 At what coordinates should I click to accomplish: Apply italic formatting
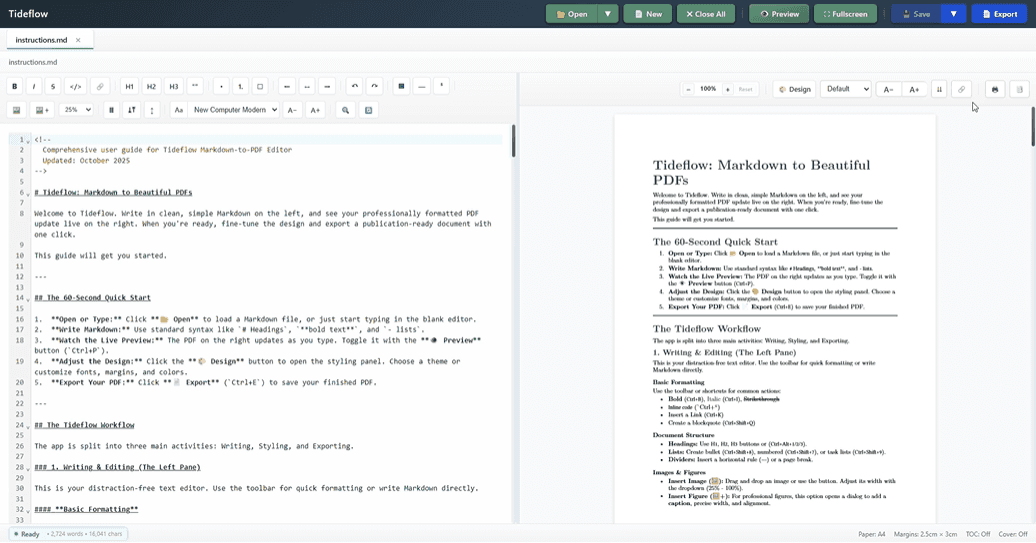pyautogui.click(x=34, y=87)
